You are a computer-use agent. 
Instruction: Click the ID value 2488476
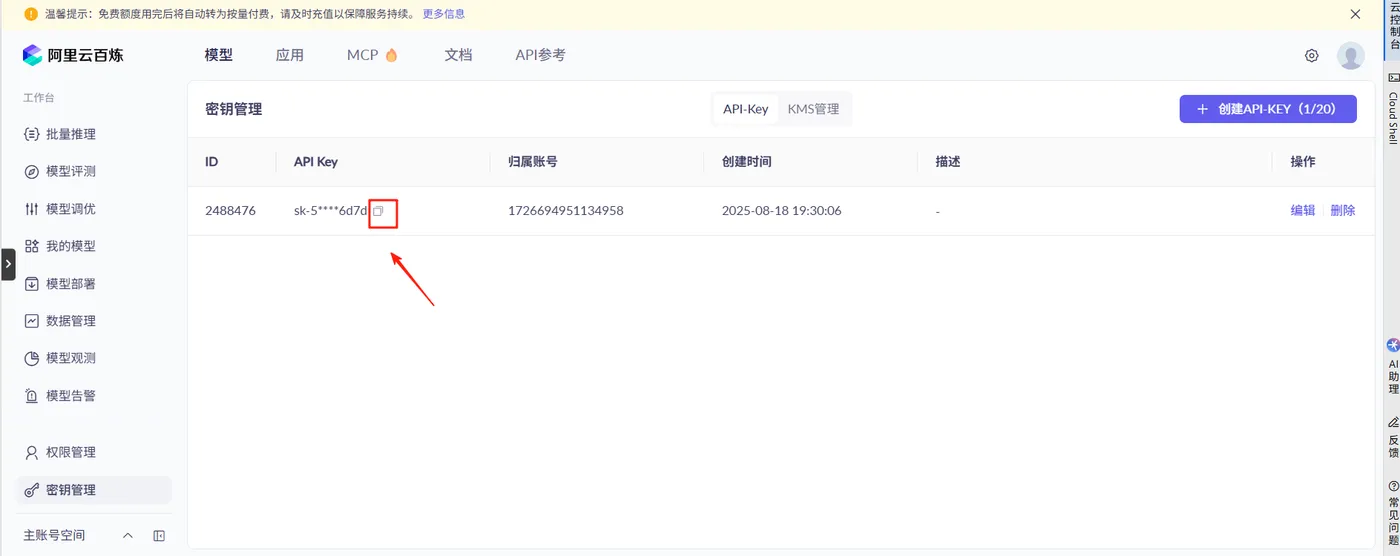click(230, 211)
